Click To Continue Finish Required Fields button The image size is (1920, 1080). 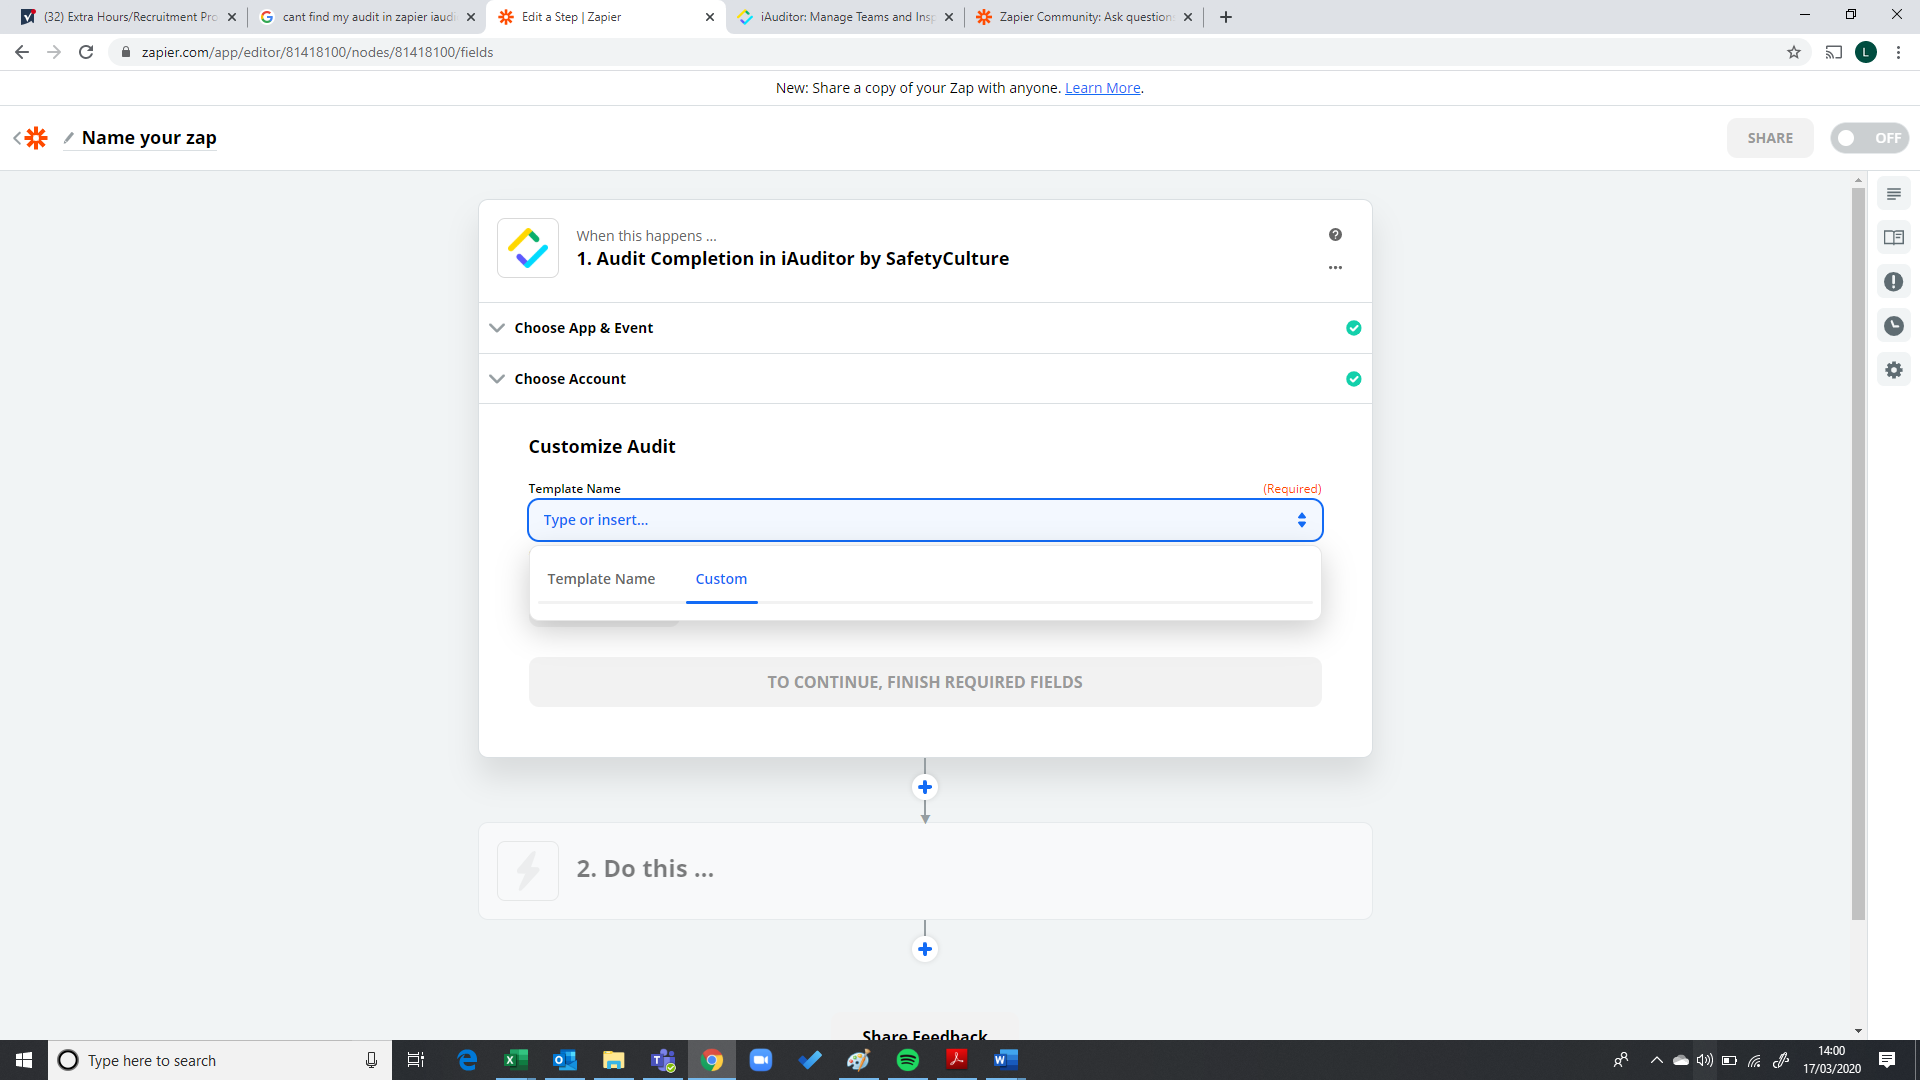coord(925,682)
